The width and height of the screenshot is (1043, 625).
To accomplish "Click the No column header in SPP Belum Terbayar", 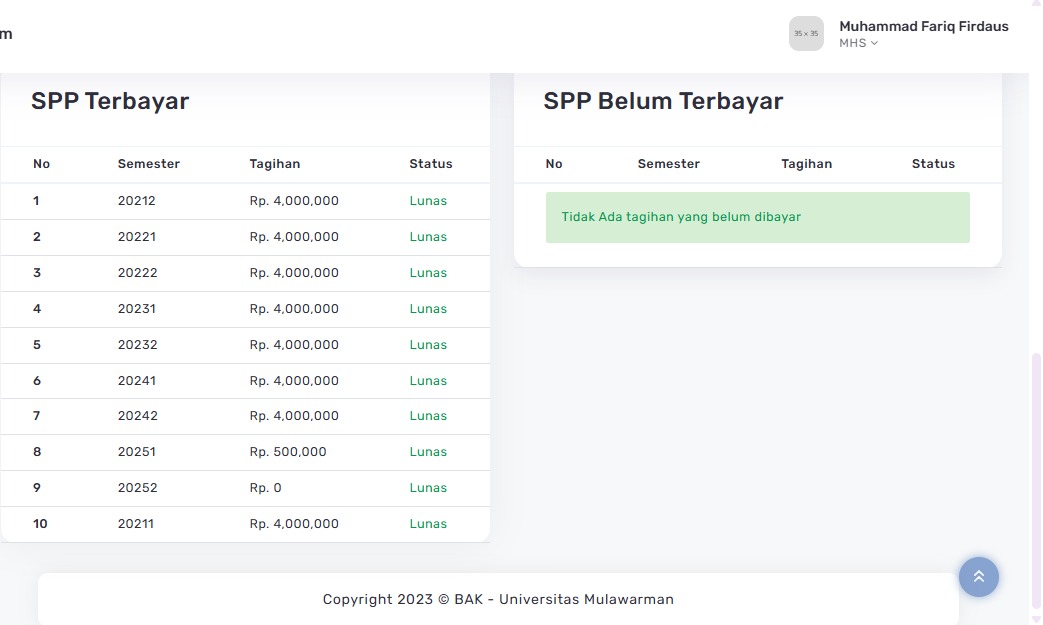I will 554,164.
